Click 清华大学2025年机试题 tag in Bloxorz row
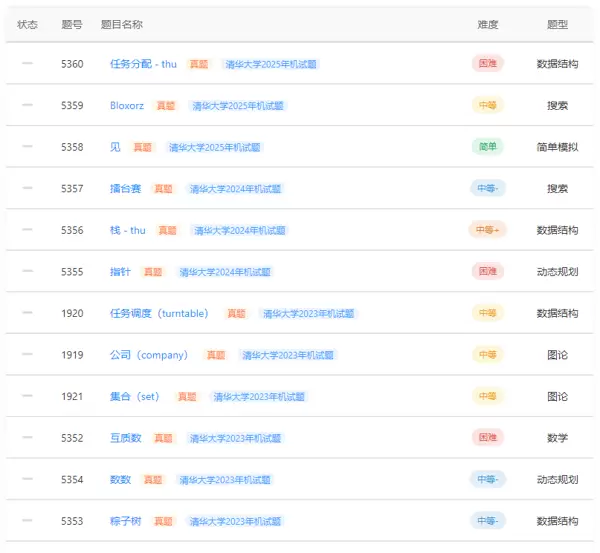Screen dimensions: 600x553 click(x=238, y=105)
